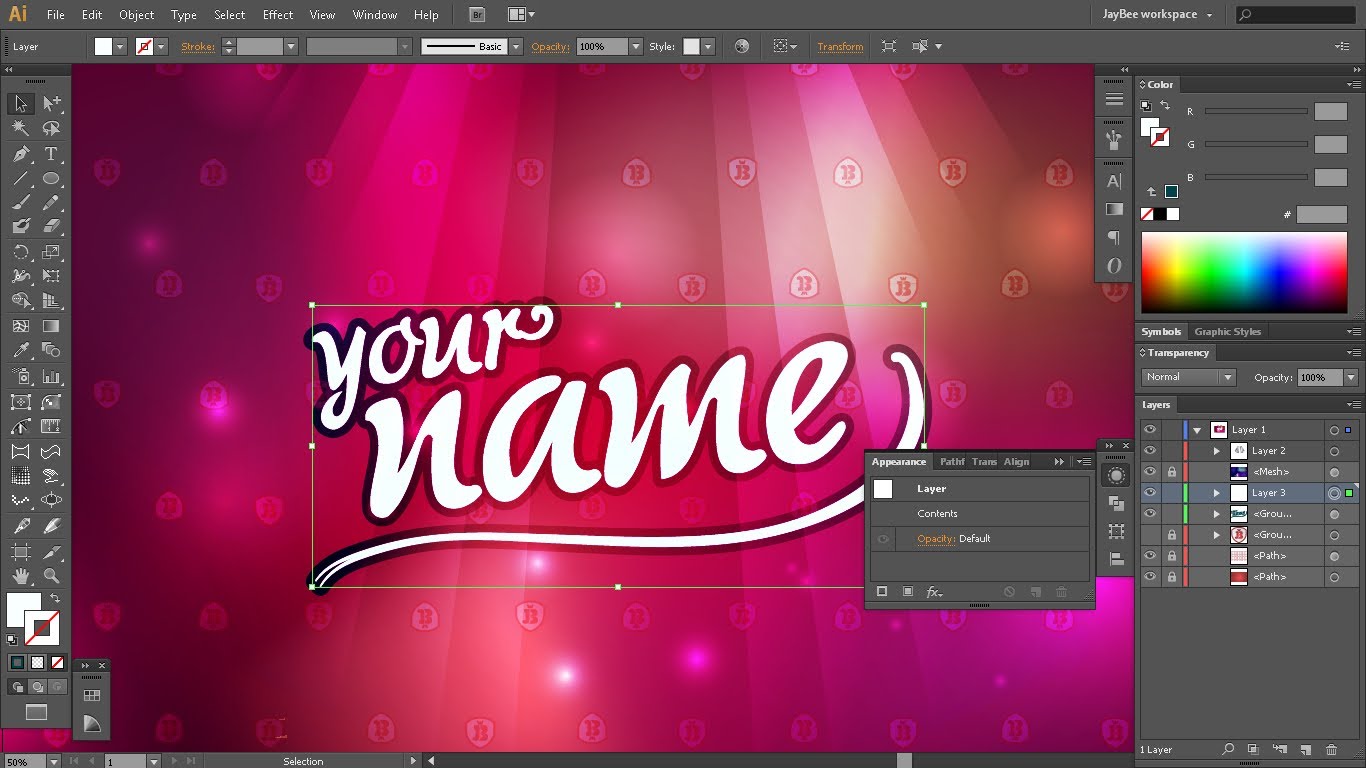
Task: Activate the Hand tool
Action: [20, 576]
